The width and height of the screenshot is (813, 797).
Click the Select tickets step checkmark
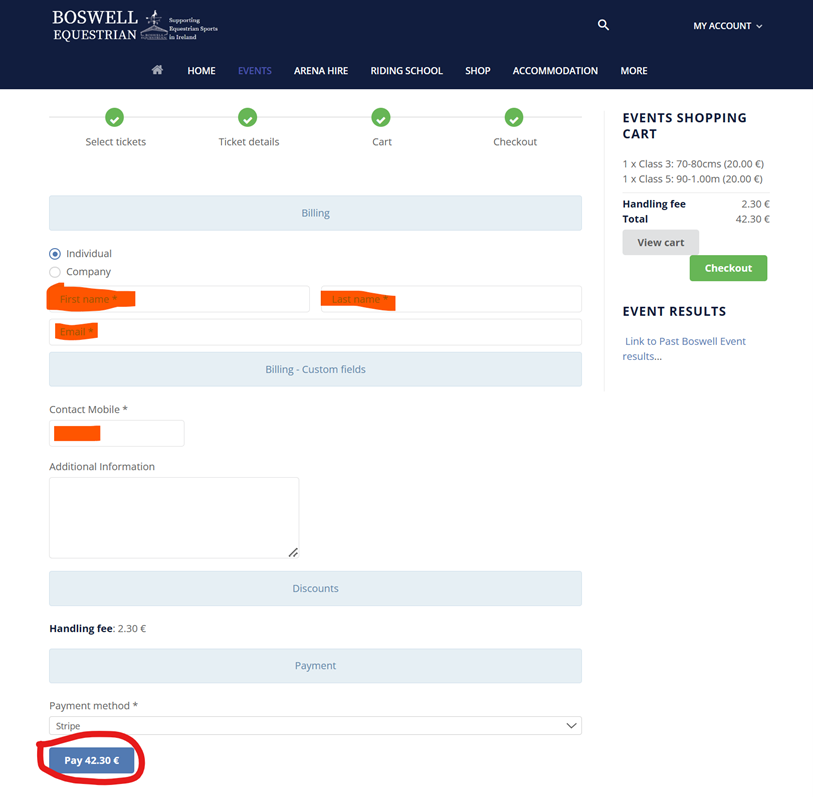(115, 118)
